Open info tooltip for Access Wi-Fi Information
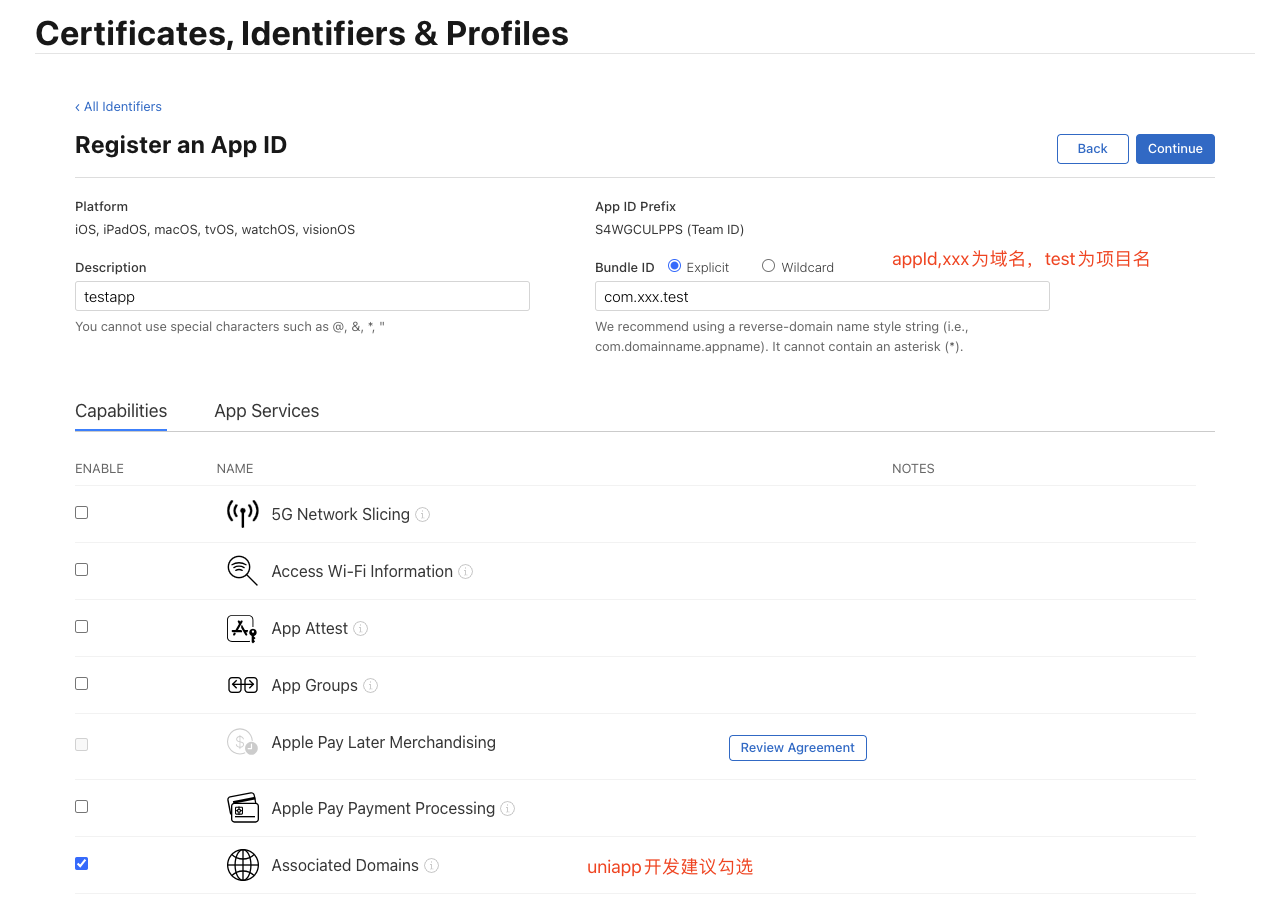The image size is (1280, 905). pos(466,572)
